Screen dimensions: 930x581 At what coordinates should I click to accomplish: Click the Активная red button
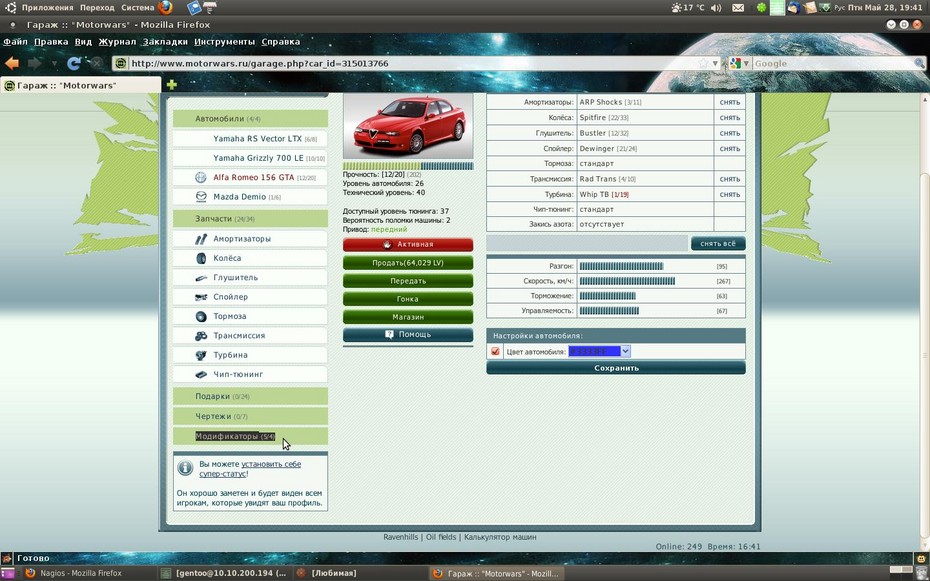point(408,244)
